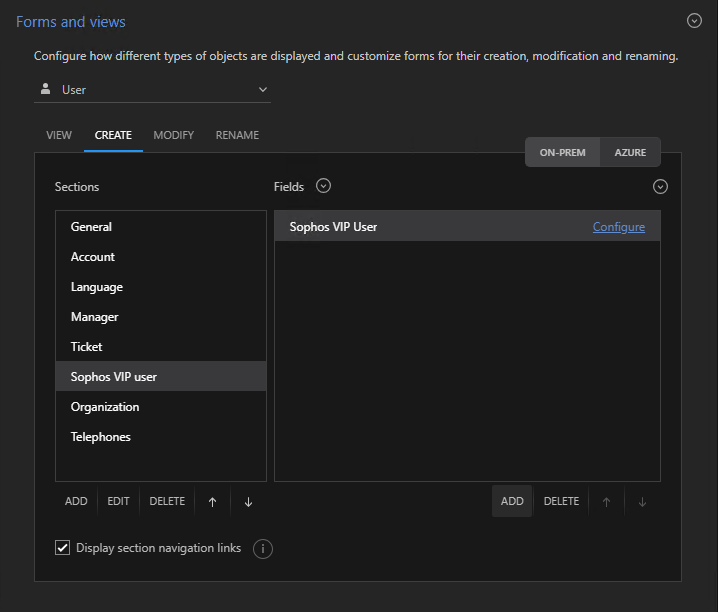The width and height of the screenshot is (718, 612).
Task: Move section down with arrow icon
Action: tap(248, 502)
